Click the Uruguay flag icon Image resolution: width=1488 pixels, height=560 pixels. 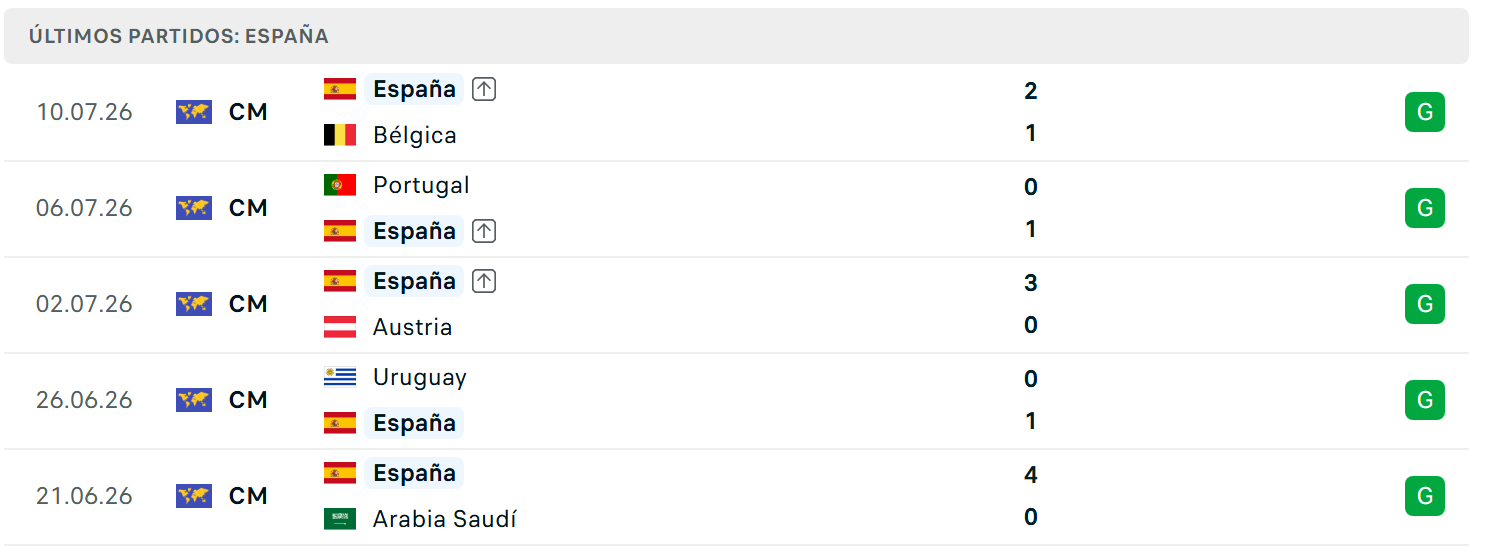click(340, 377)
